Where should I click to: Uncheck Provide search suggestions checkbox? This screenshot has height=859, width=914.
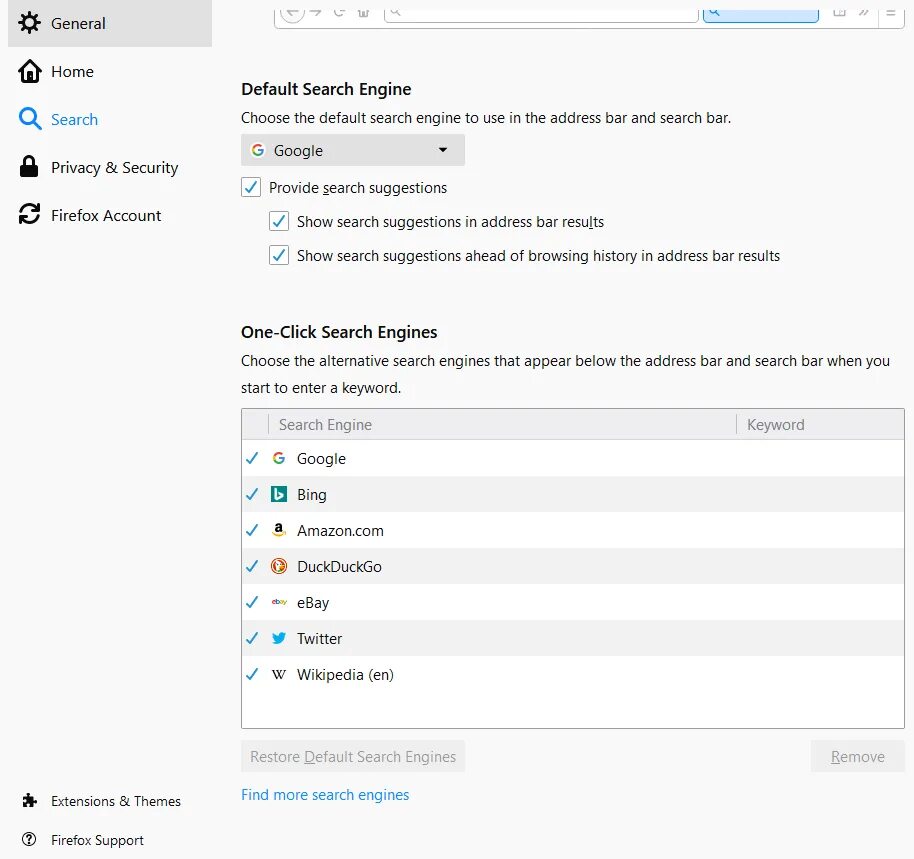point(251,187)
